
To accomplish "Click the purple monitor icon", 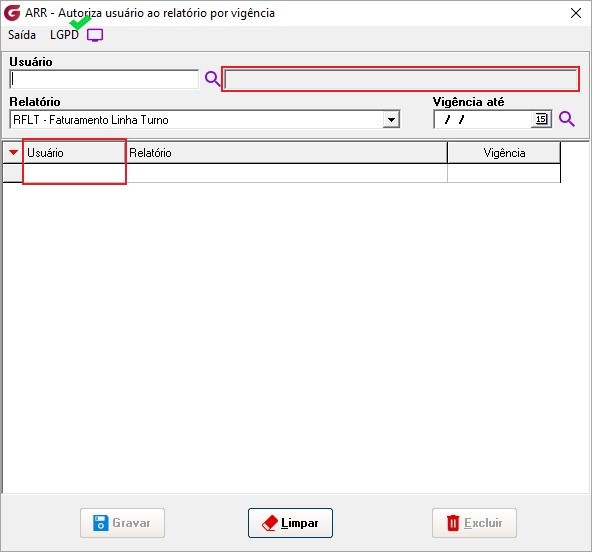I will (95, 35).
